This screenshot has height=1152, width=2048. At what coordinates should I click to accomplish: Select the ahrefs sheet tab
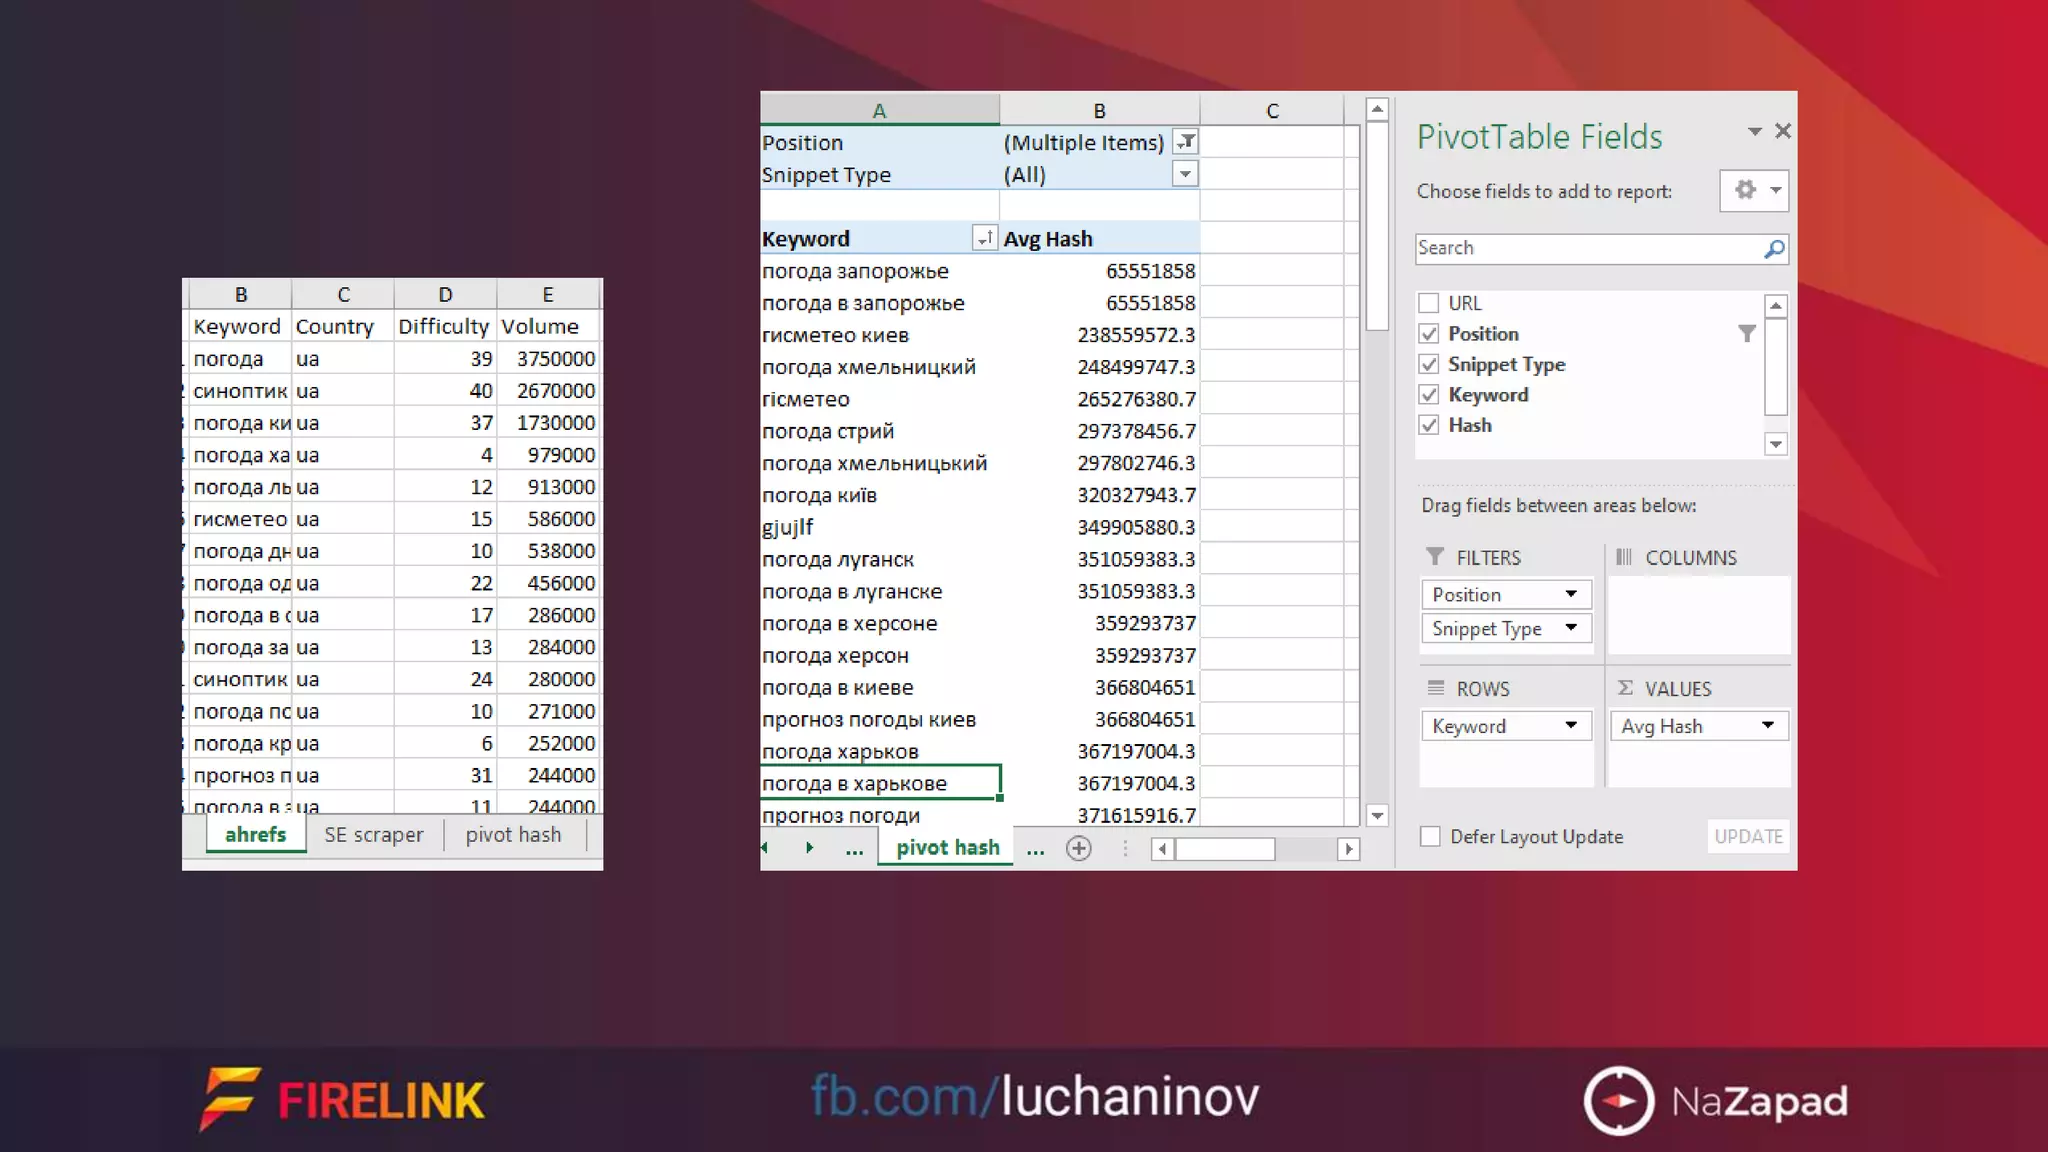point(255,835)
